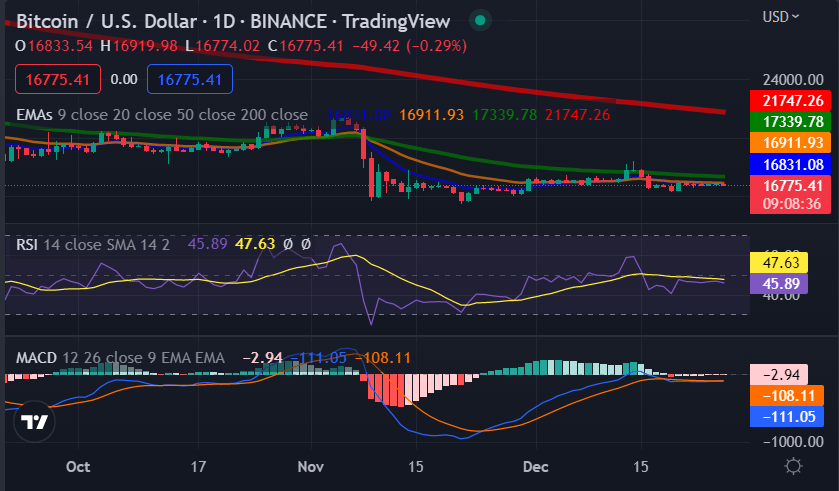The height and width of the screenshot is (491, 839).
Task: Click the -49.42 (-0.29%) change value
Action: [x=409, y=45]
